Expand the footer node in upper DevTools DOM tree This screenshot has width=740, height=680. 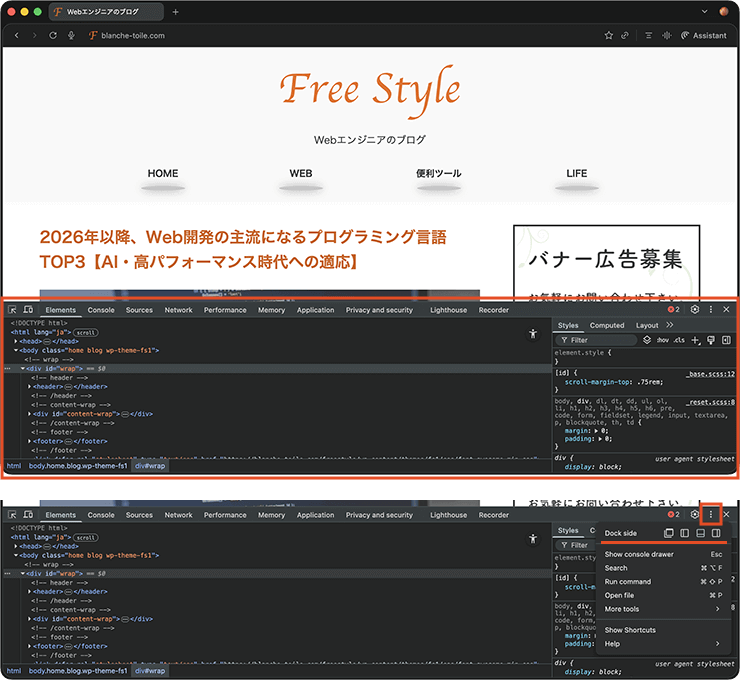[x=29, y=441]
